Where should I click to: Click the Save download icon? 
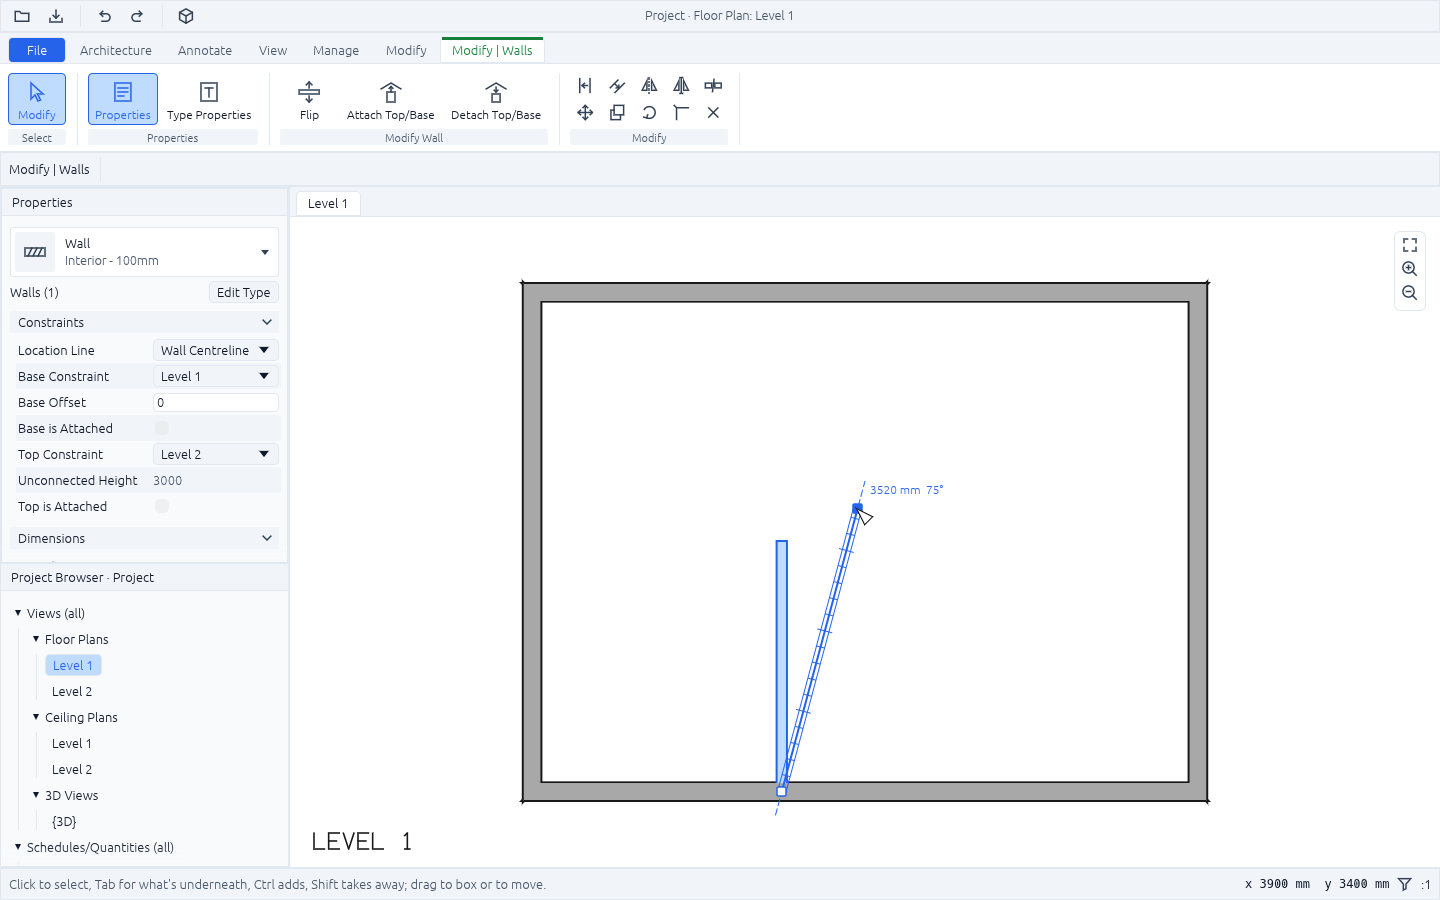click(56, 16)
